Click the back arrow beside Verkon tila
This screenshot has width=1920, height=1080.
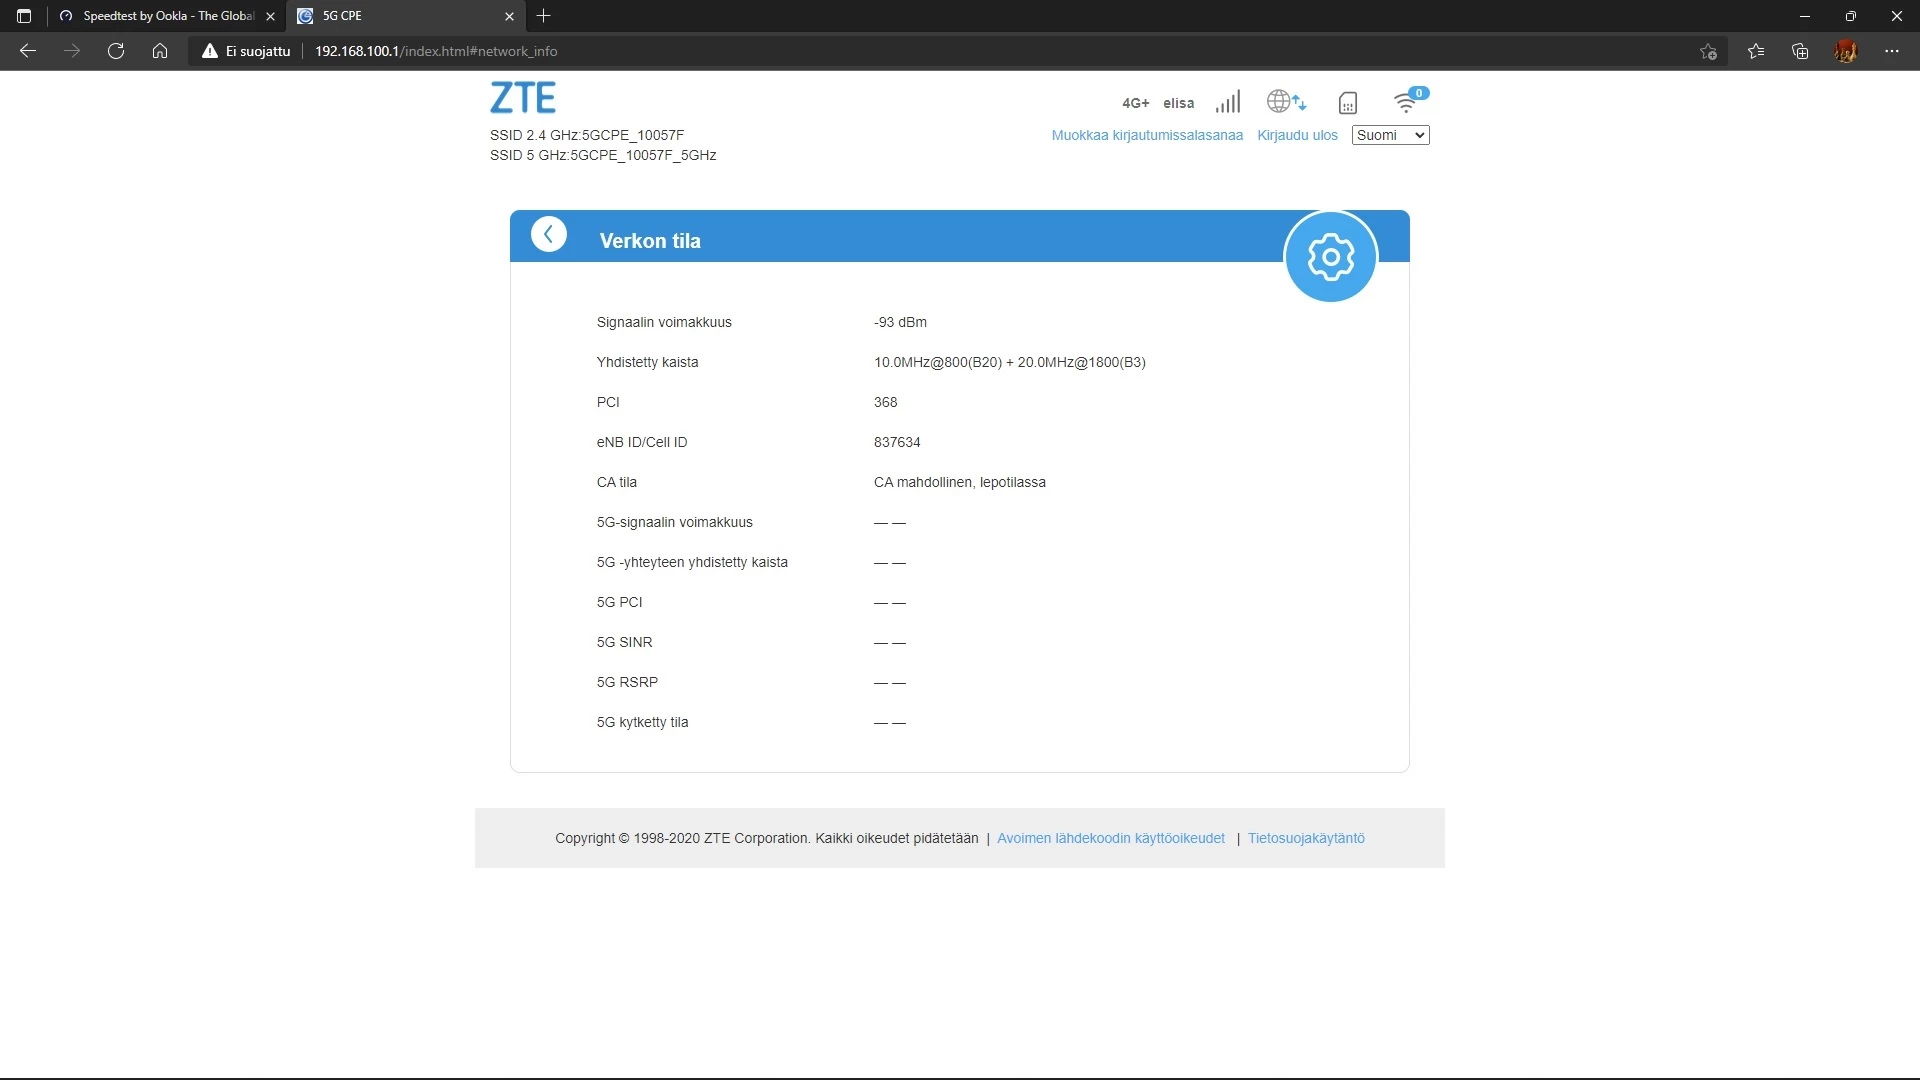pos(548,234)
